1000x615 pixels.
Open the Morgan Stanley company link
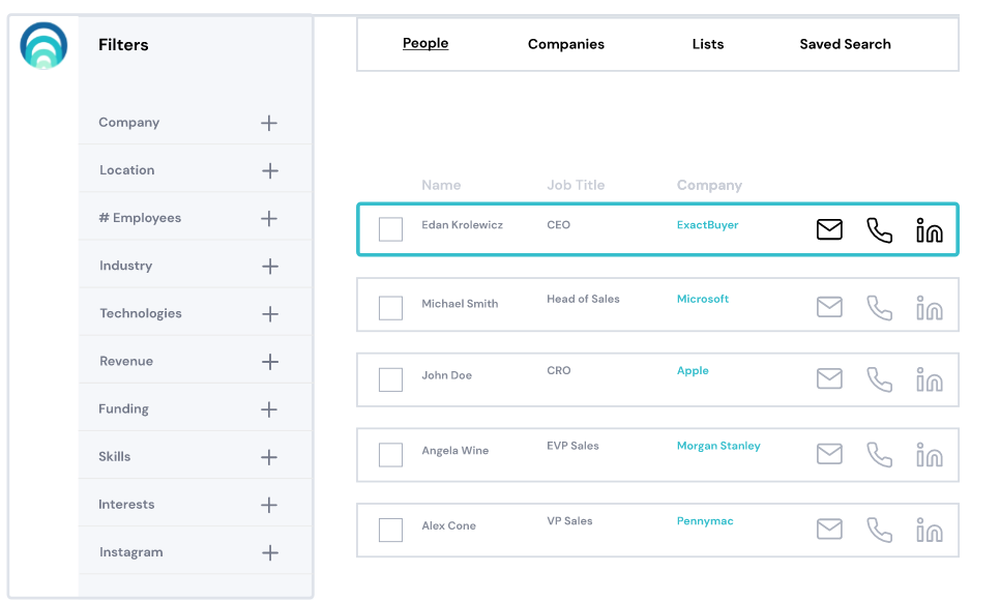(x=718, y=446)
